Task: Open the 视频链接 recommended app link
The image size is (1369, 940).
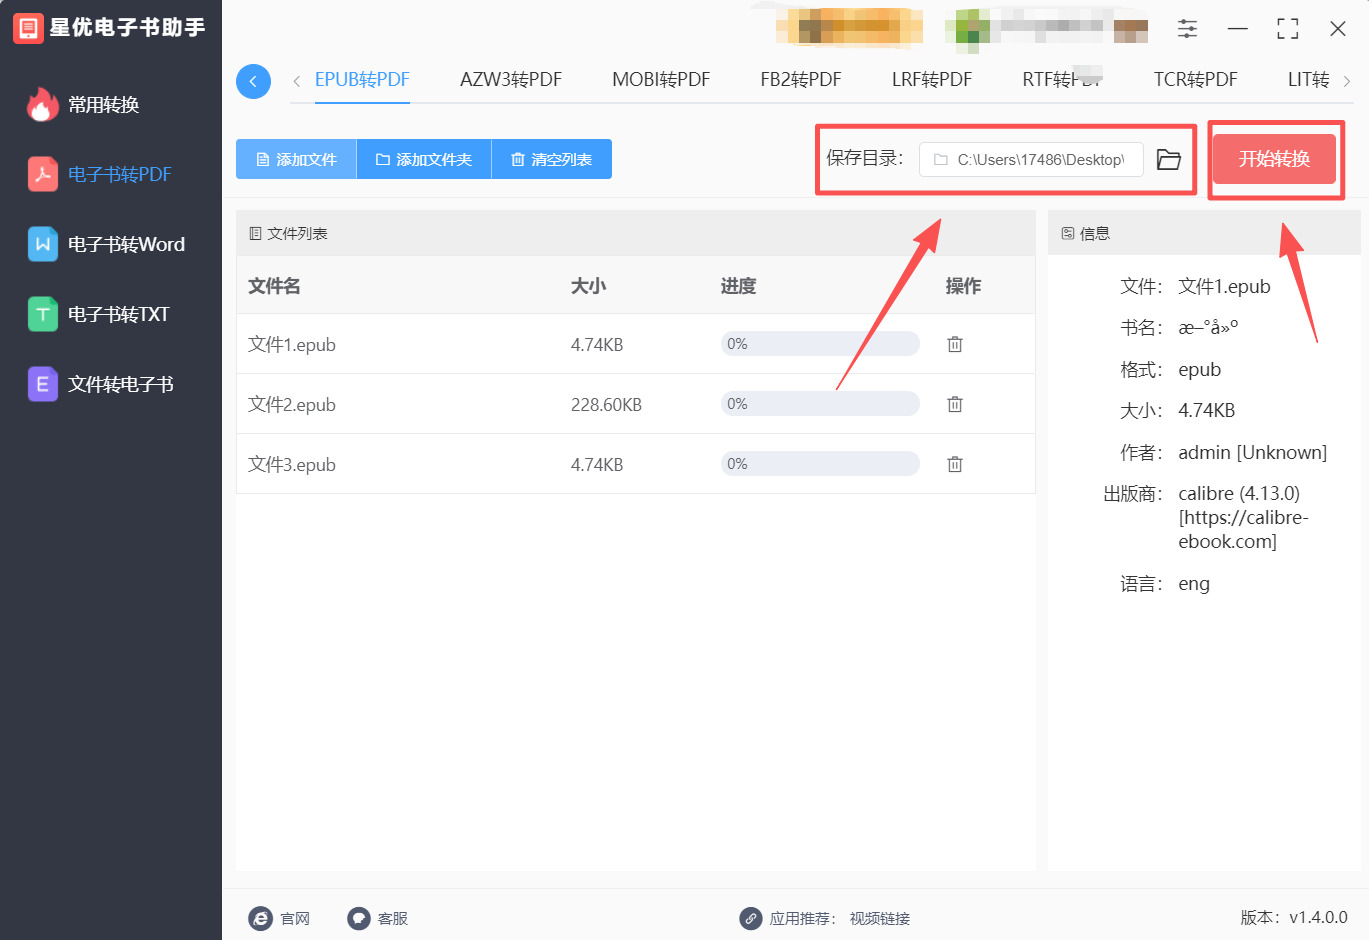Action: click(880, 918)
